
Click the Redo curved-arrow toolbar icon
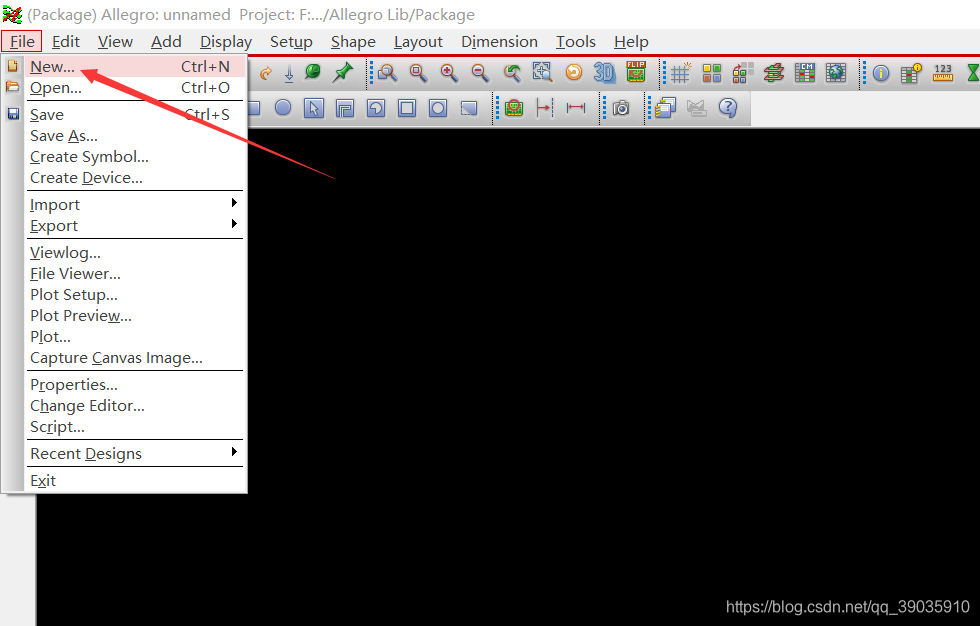click(266, 74)
